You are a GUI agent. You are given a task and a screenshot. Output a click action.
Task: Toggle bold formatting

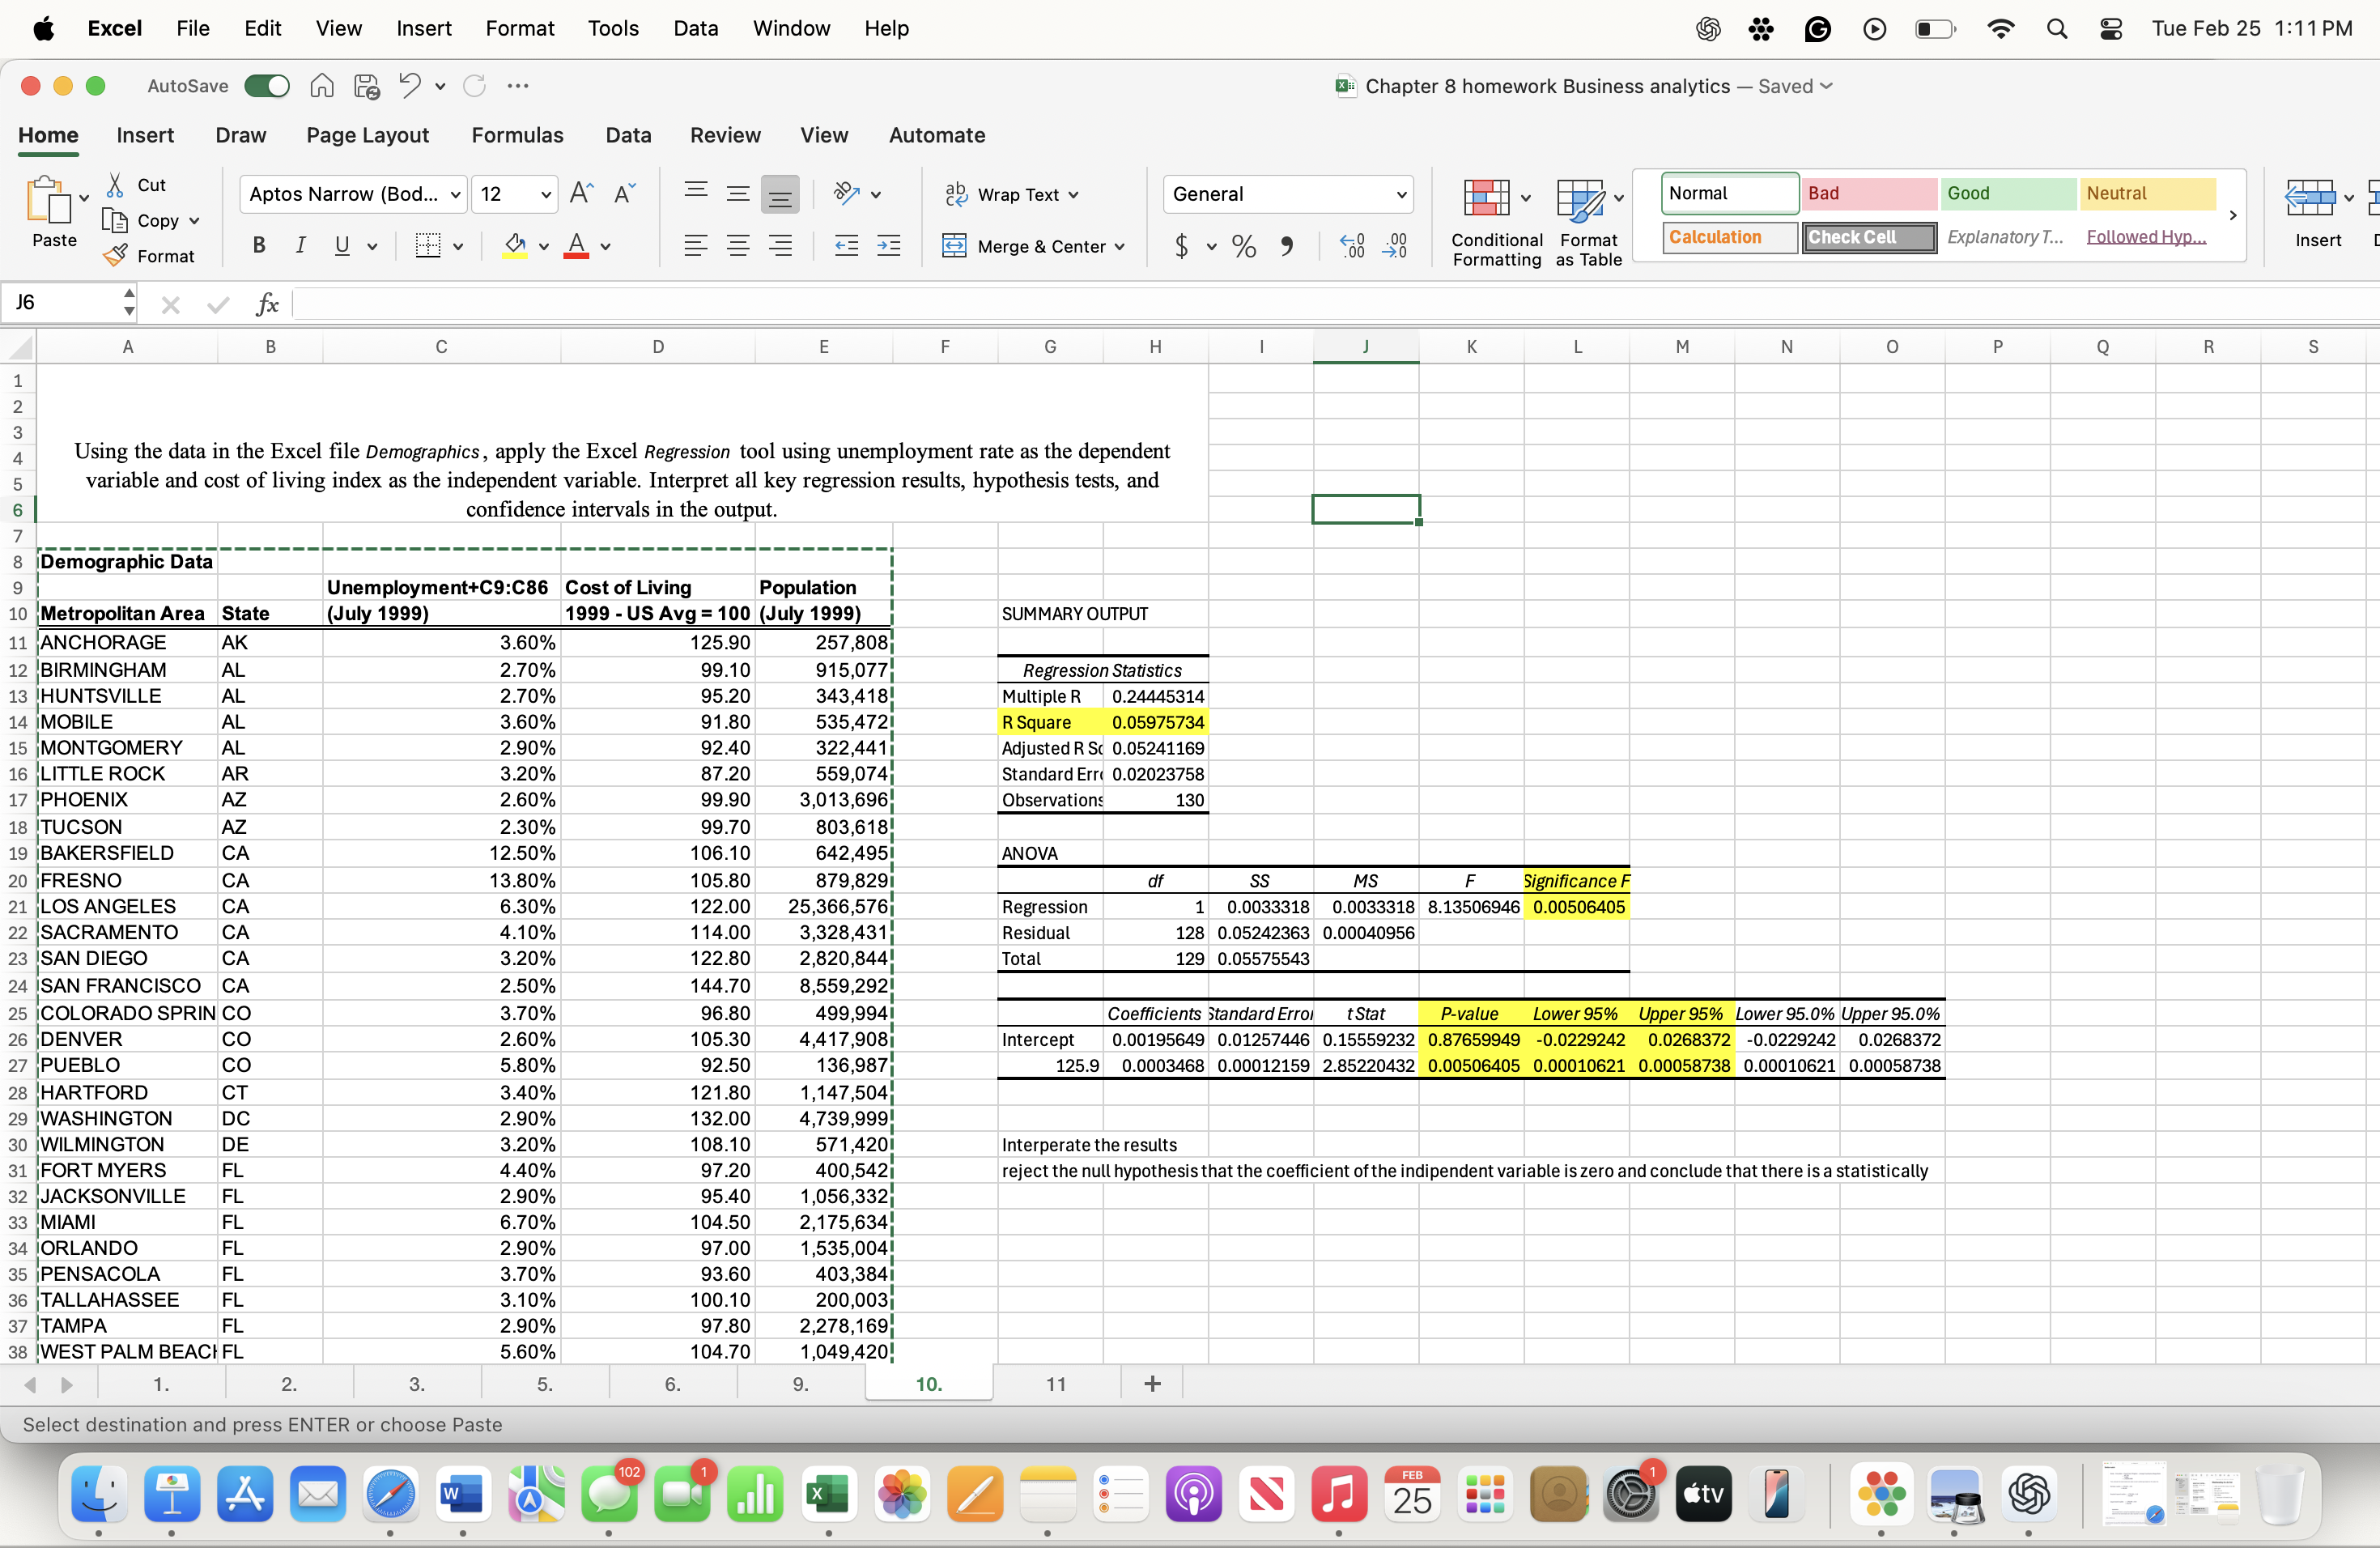pyautogui.click(x=258, y=246)
